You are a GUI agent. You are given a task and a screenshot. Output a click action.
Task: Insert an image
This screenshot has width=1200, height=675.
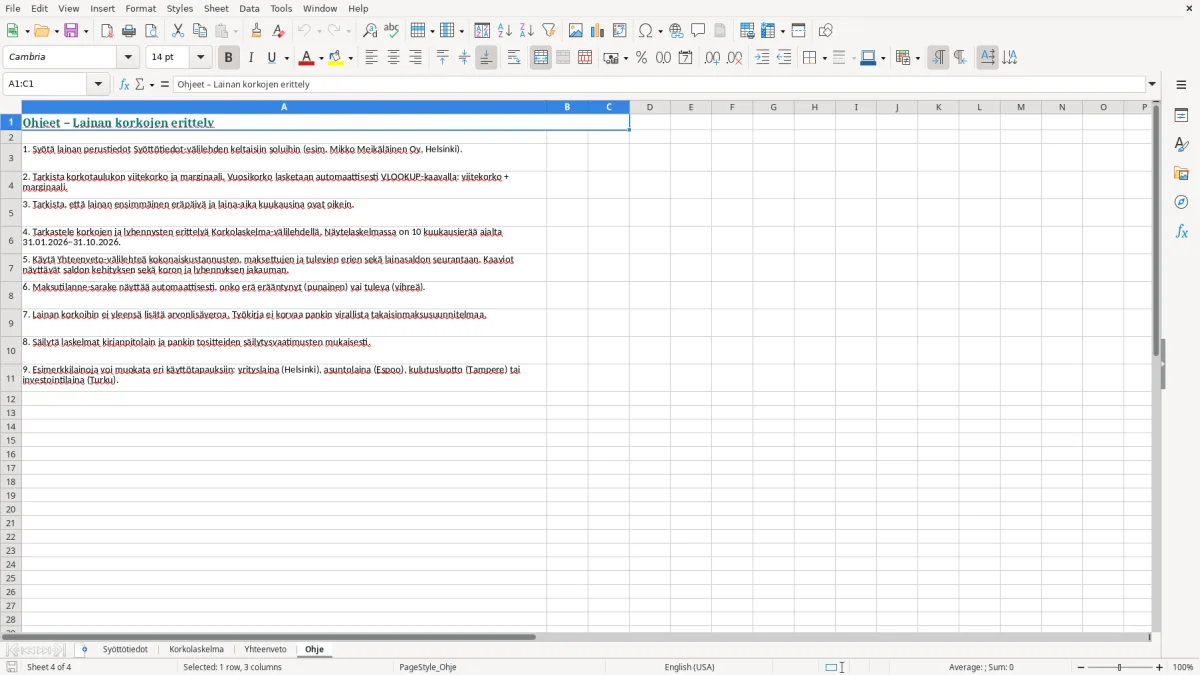576,31
